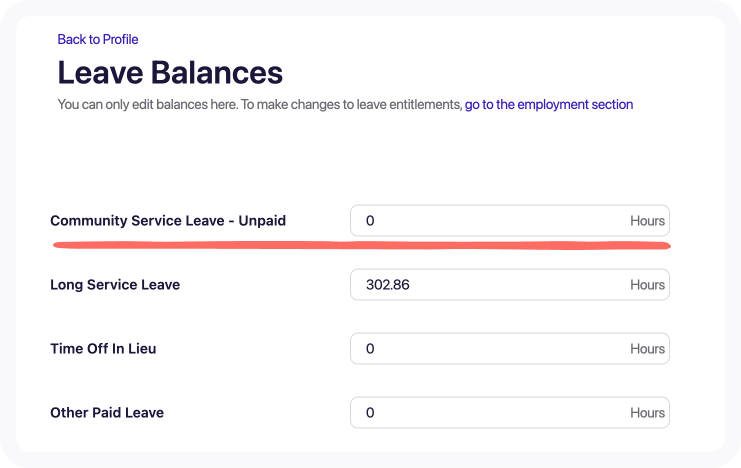
Task: Click the 'Long Service Leave' label text
Action: [115, 285]
